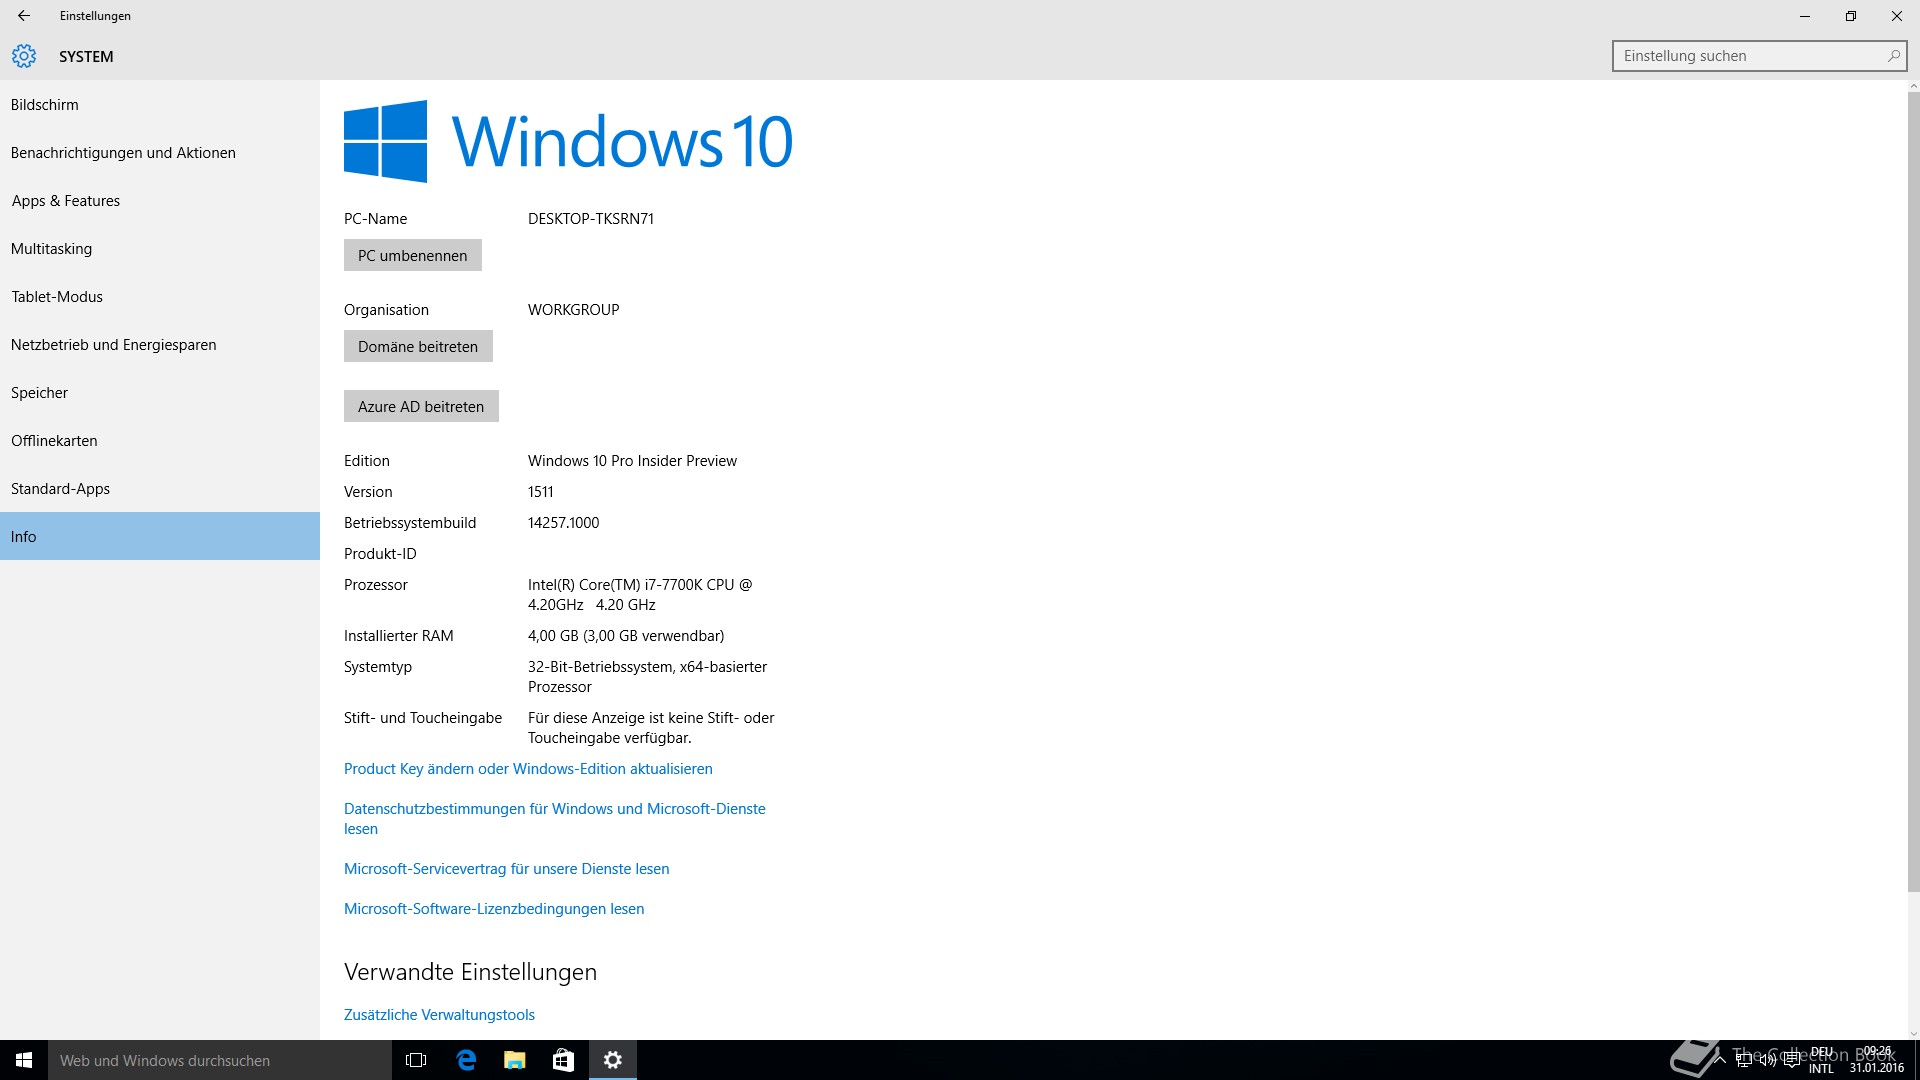Click the 4,00 GB RAM value
The image size is (1920, 1080).
(x=626, y=636)
